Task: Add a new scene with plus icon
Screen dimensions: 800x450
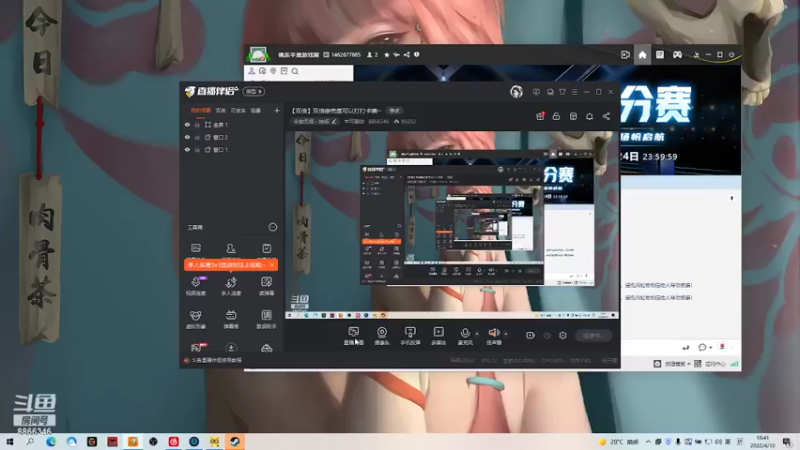Action: click(277, 110)
